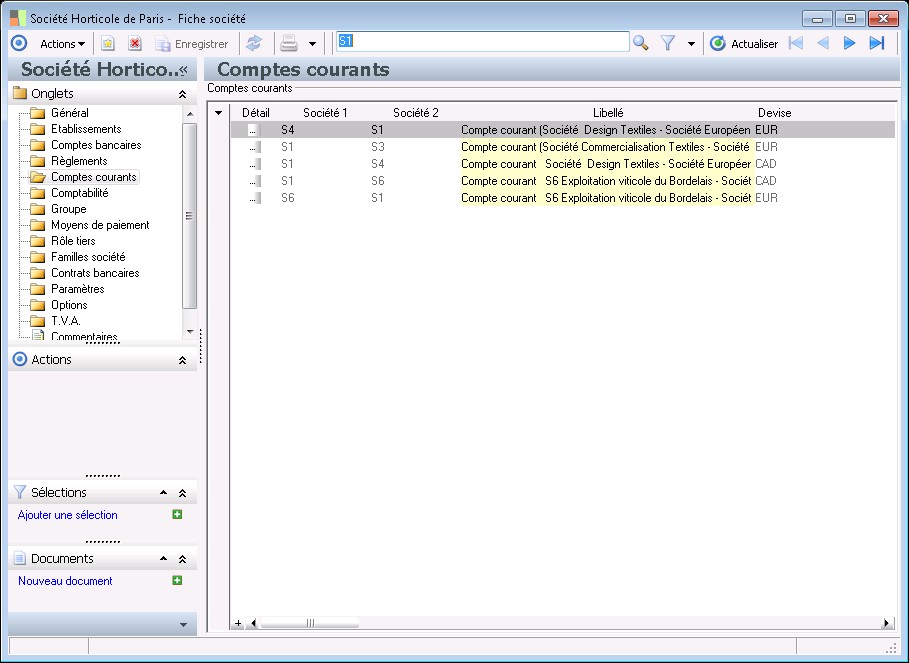
Task: Go to the last record arrow
Action: click(877, 43)
